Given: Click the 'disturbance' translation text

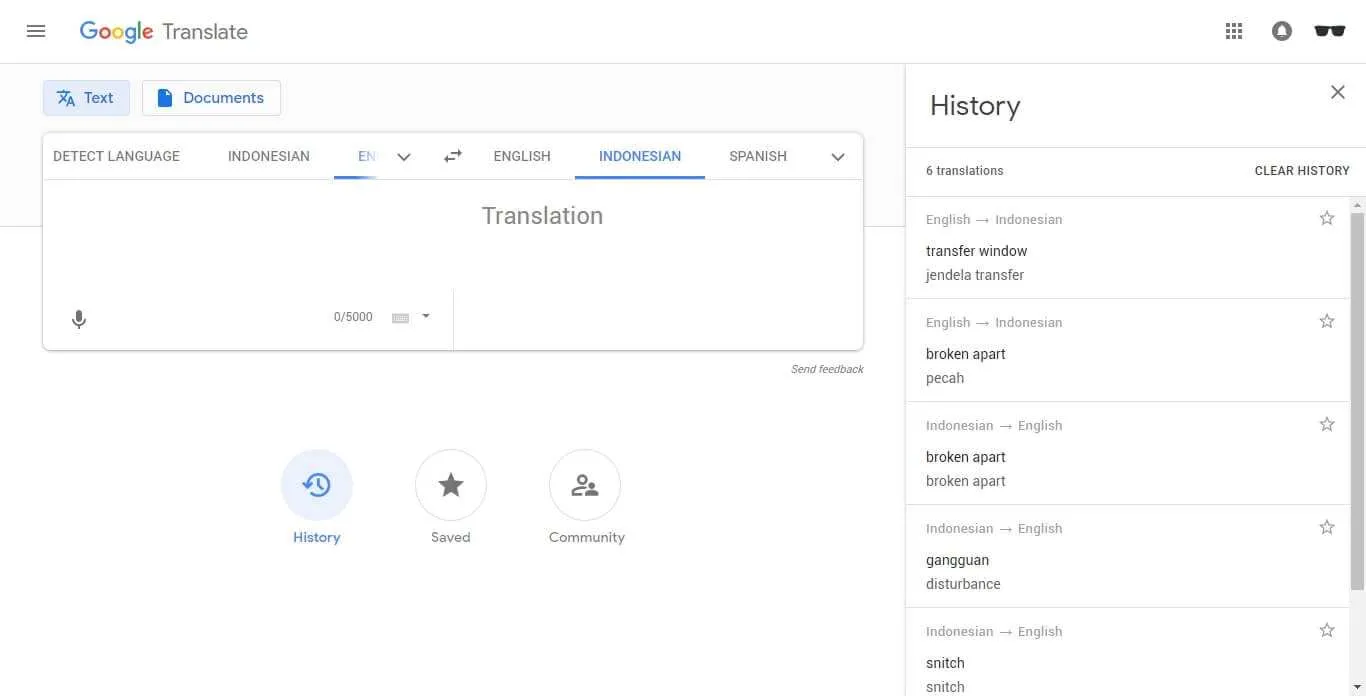Looking at the screenshot, I should pyautogui.click(x=963, y=584).
